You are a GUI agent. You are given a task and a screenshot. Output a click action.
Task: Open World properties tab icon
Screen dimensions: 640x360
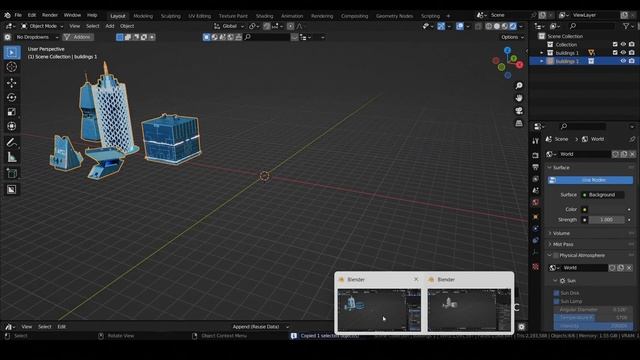coord(536,202)
